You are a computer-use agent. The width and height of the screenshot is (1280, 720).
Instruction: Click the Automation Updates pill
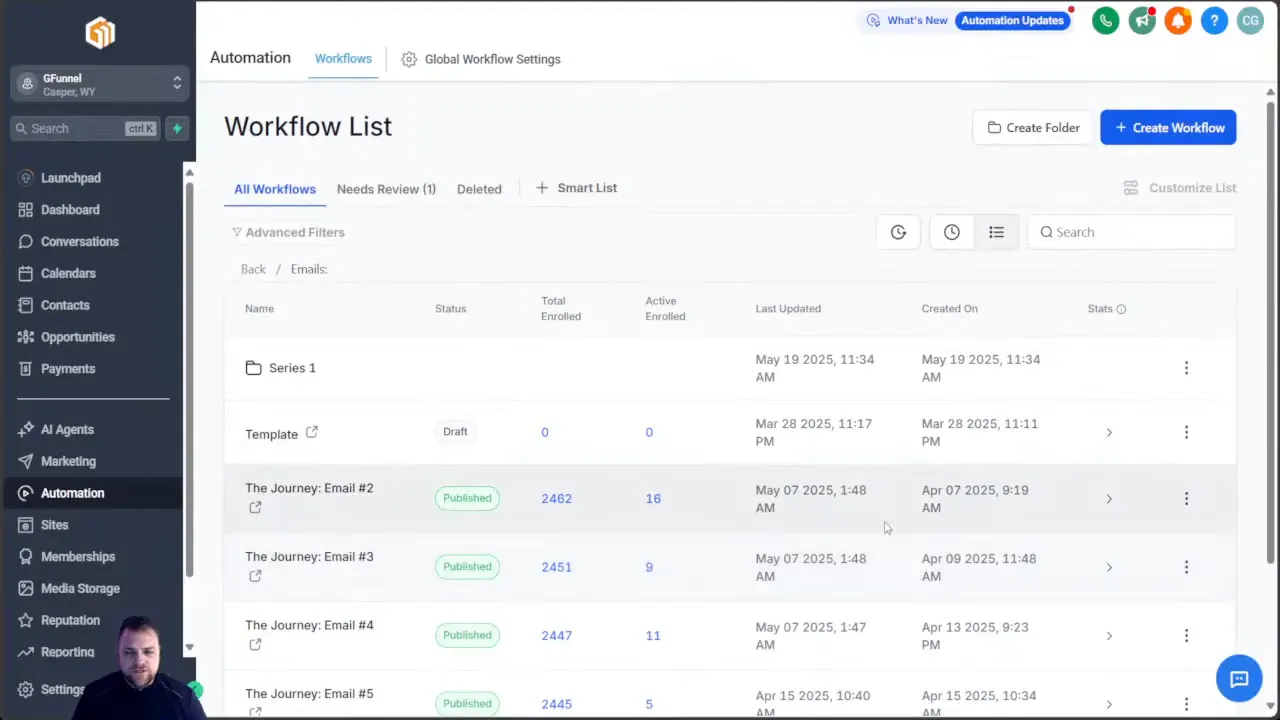click(x=1013, y=20)
